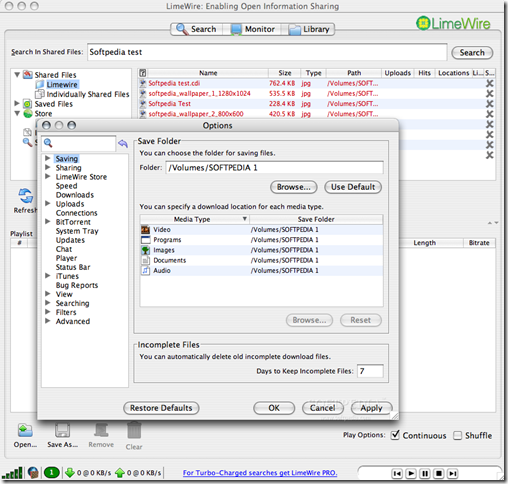Click the player pause button
The image size is (508, 484).
click(425, 473)
